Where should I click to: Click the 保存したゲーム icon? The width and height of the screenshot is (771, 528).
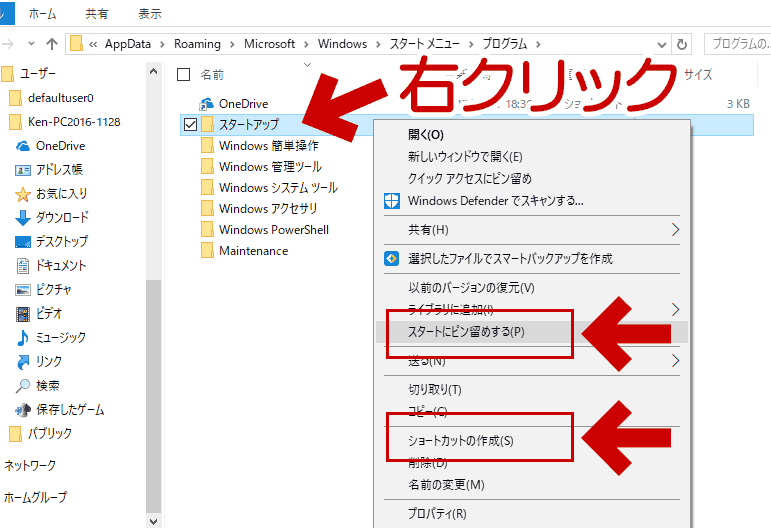click(x=23, y=410)
